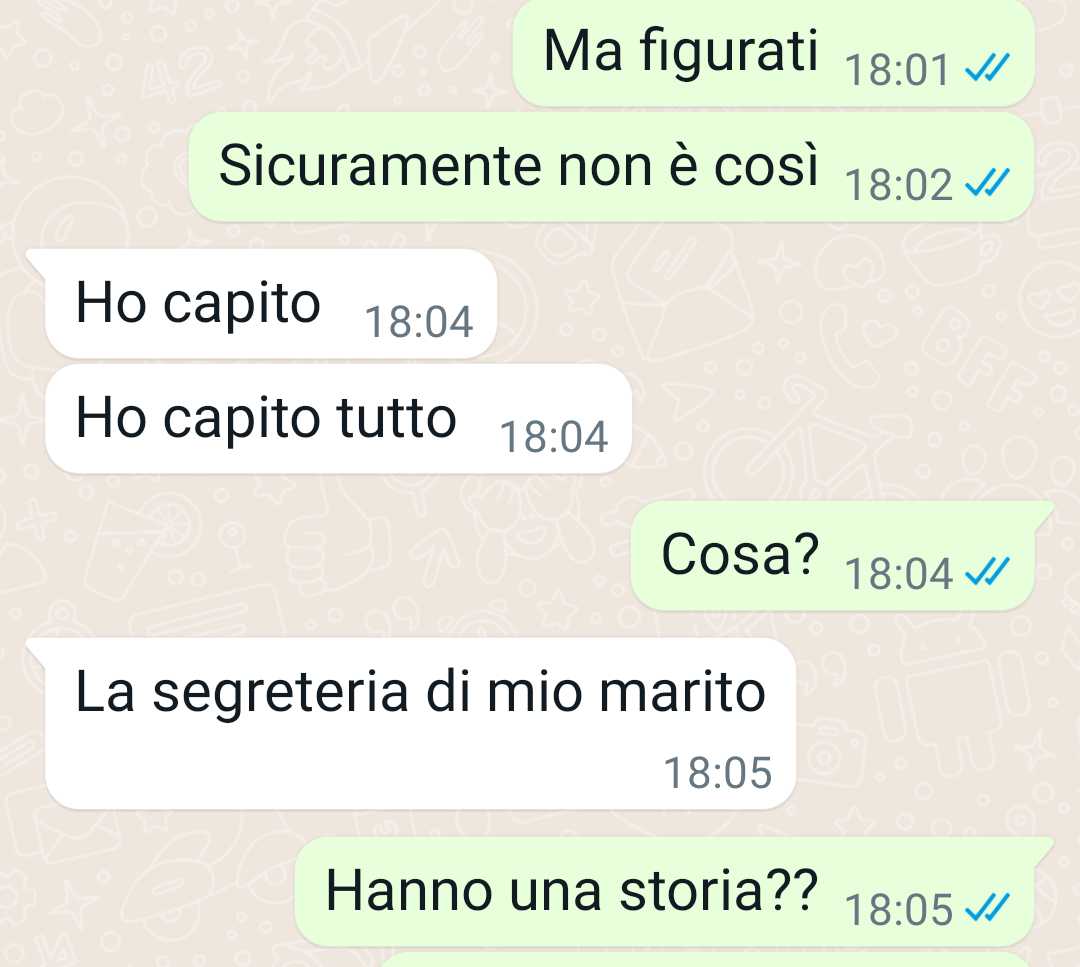Click the blue double-check beside 18:01
Screen dimensions: 1080x967
pyautogui.click(x=988, y=67)
